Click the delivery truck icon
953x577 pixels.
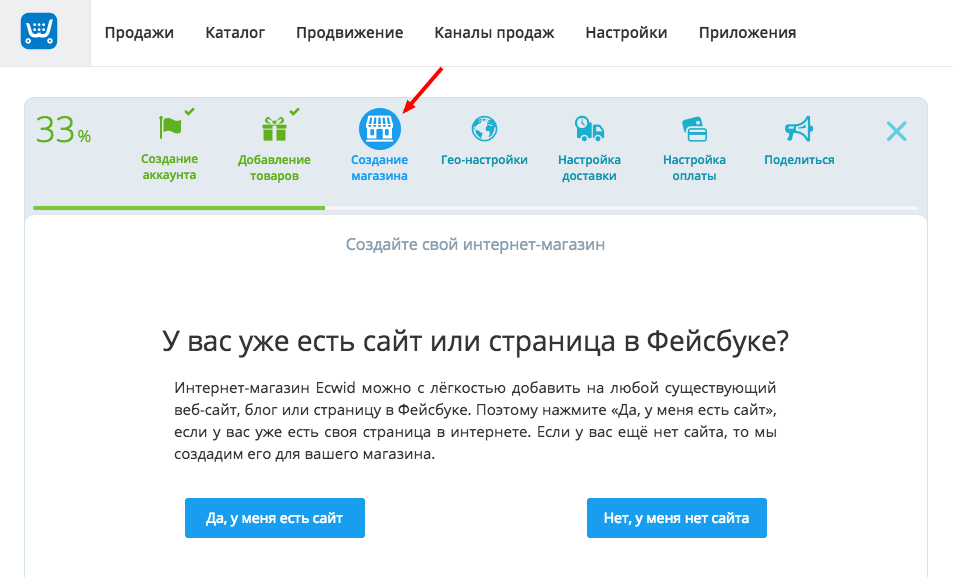pyautogui.click(x=589, y=128)
